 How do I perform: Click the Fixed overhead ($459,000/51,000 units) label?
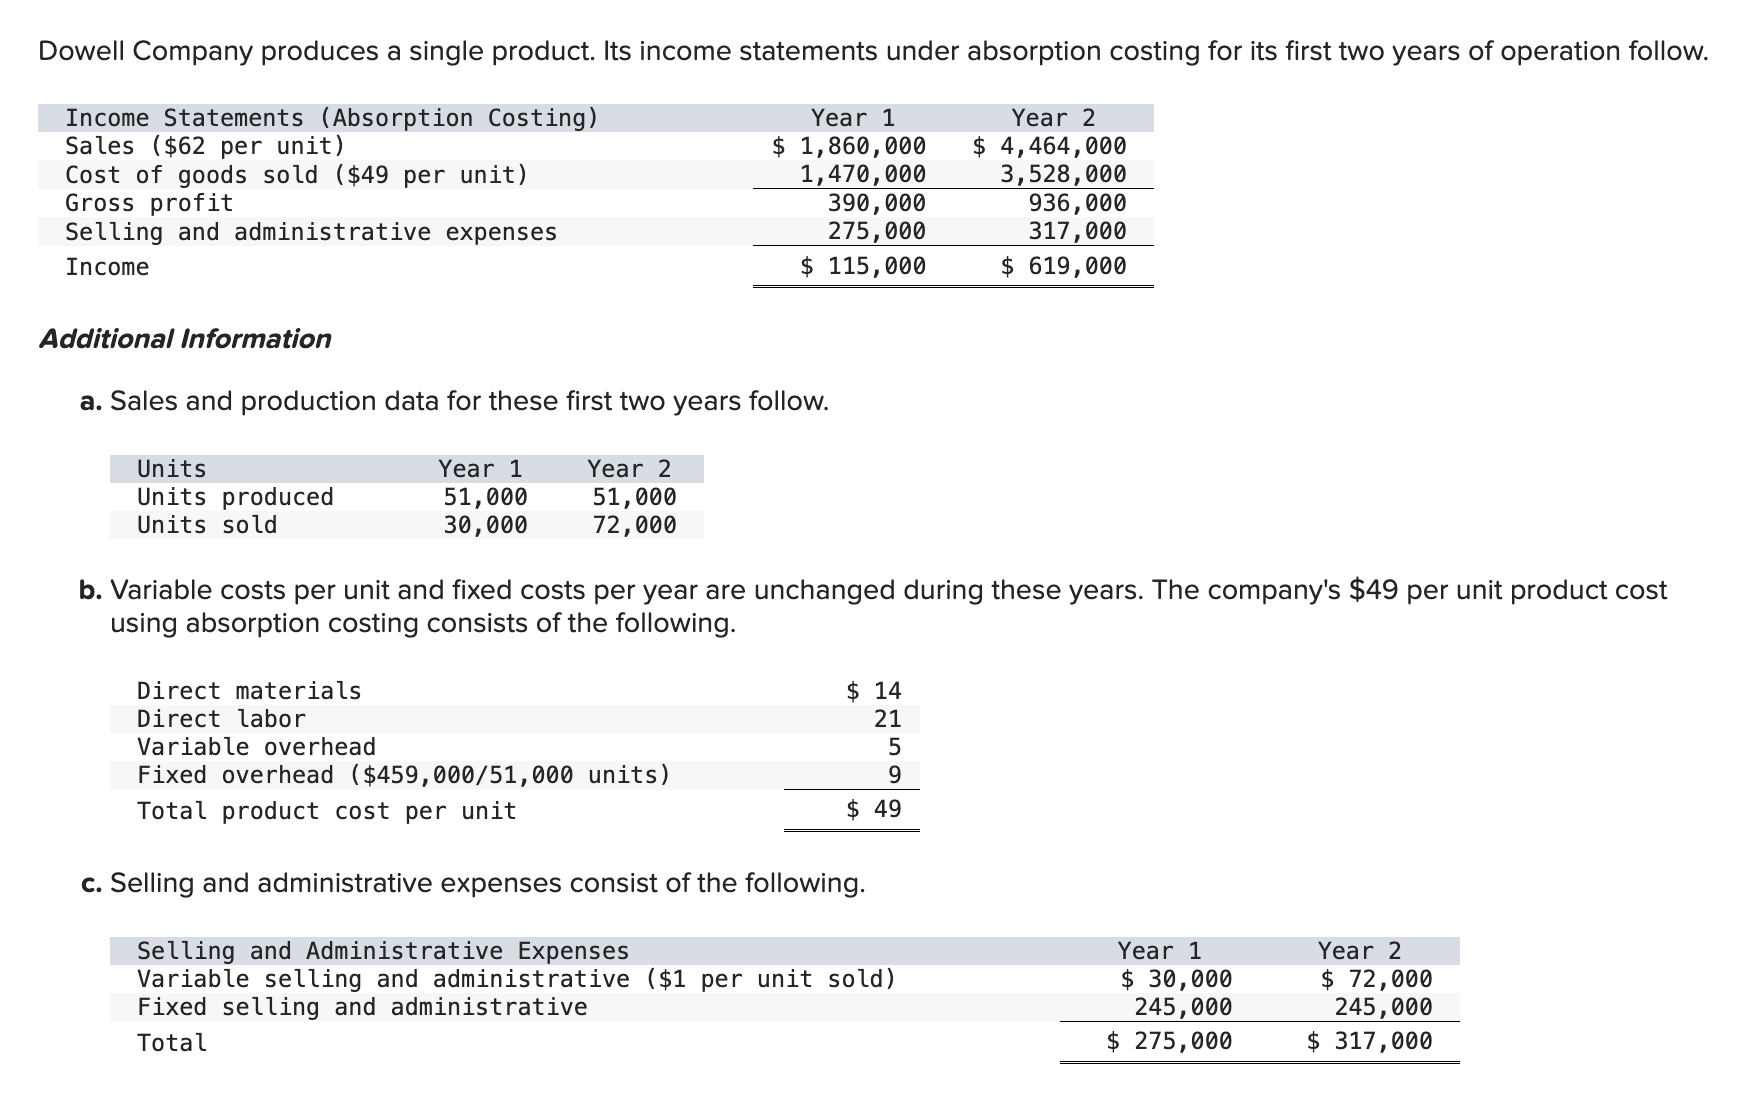tap(404, 774)
